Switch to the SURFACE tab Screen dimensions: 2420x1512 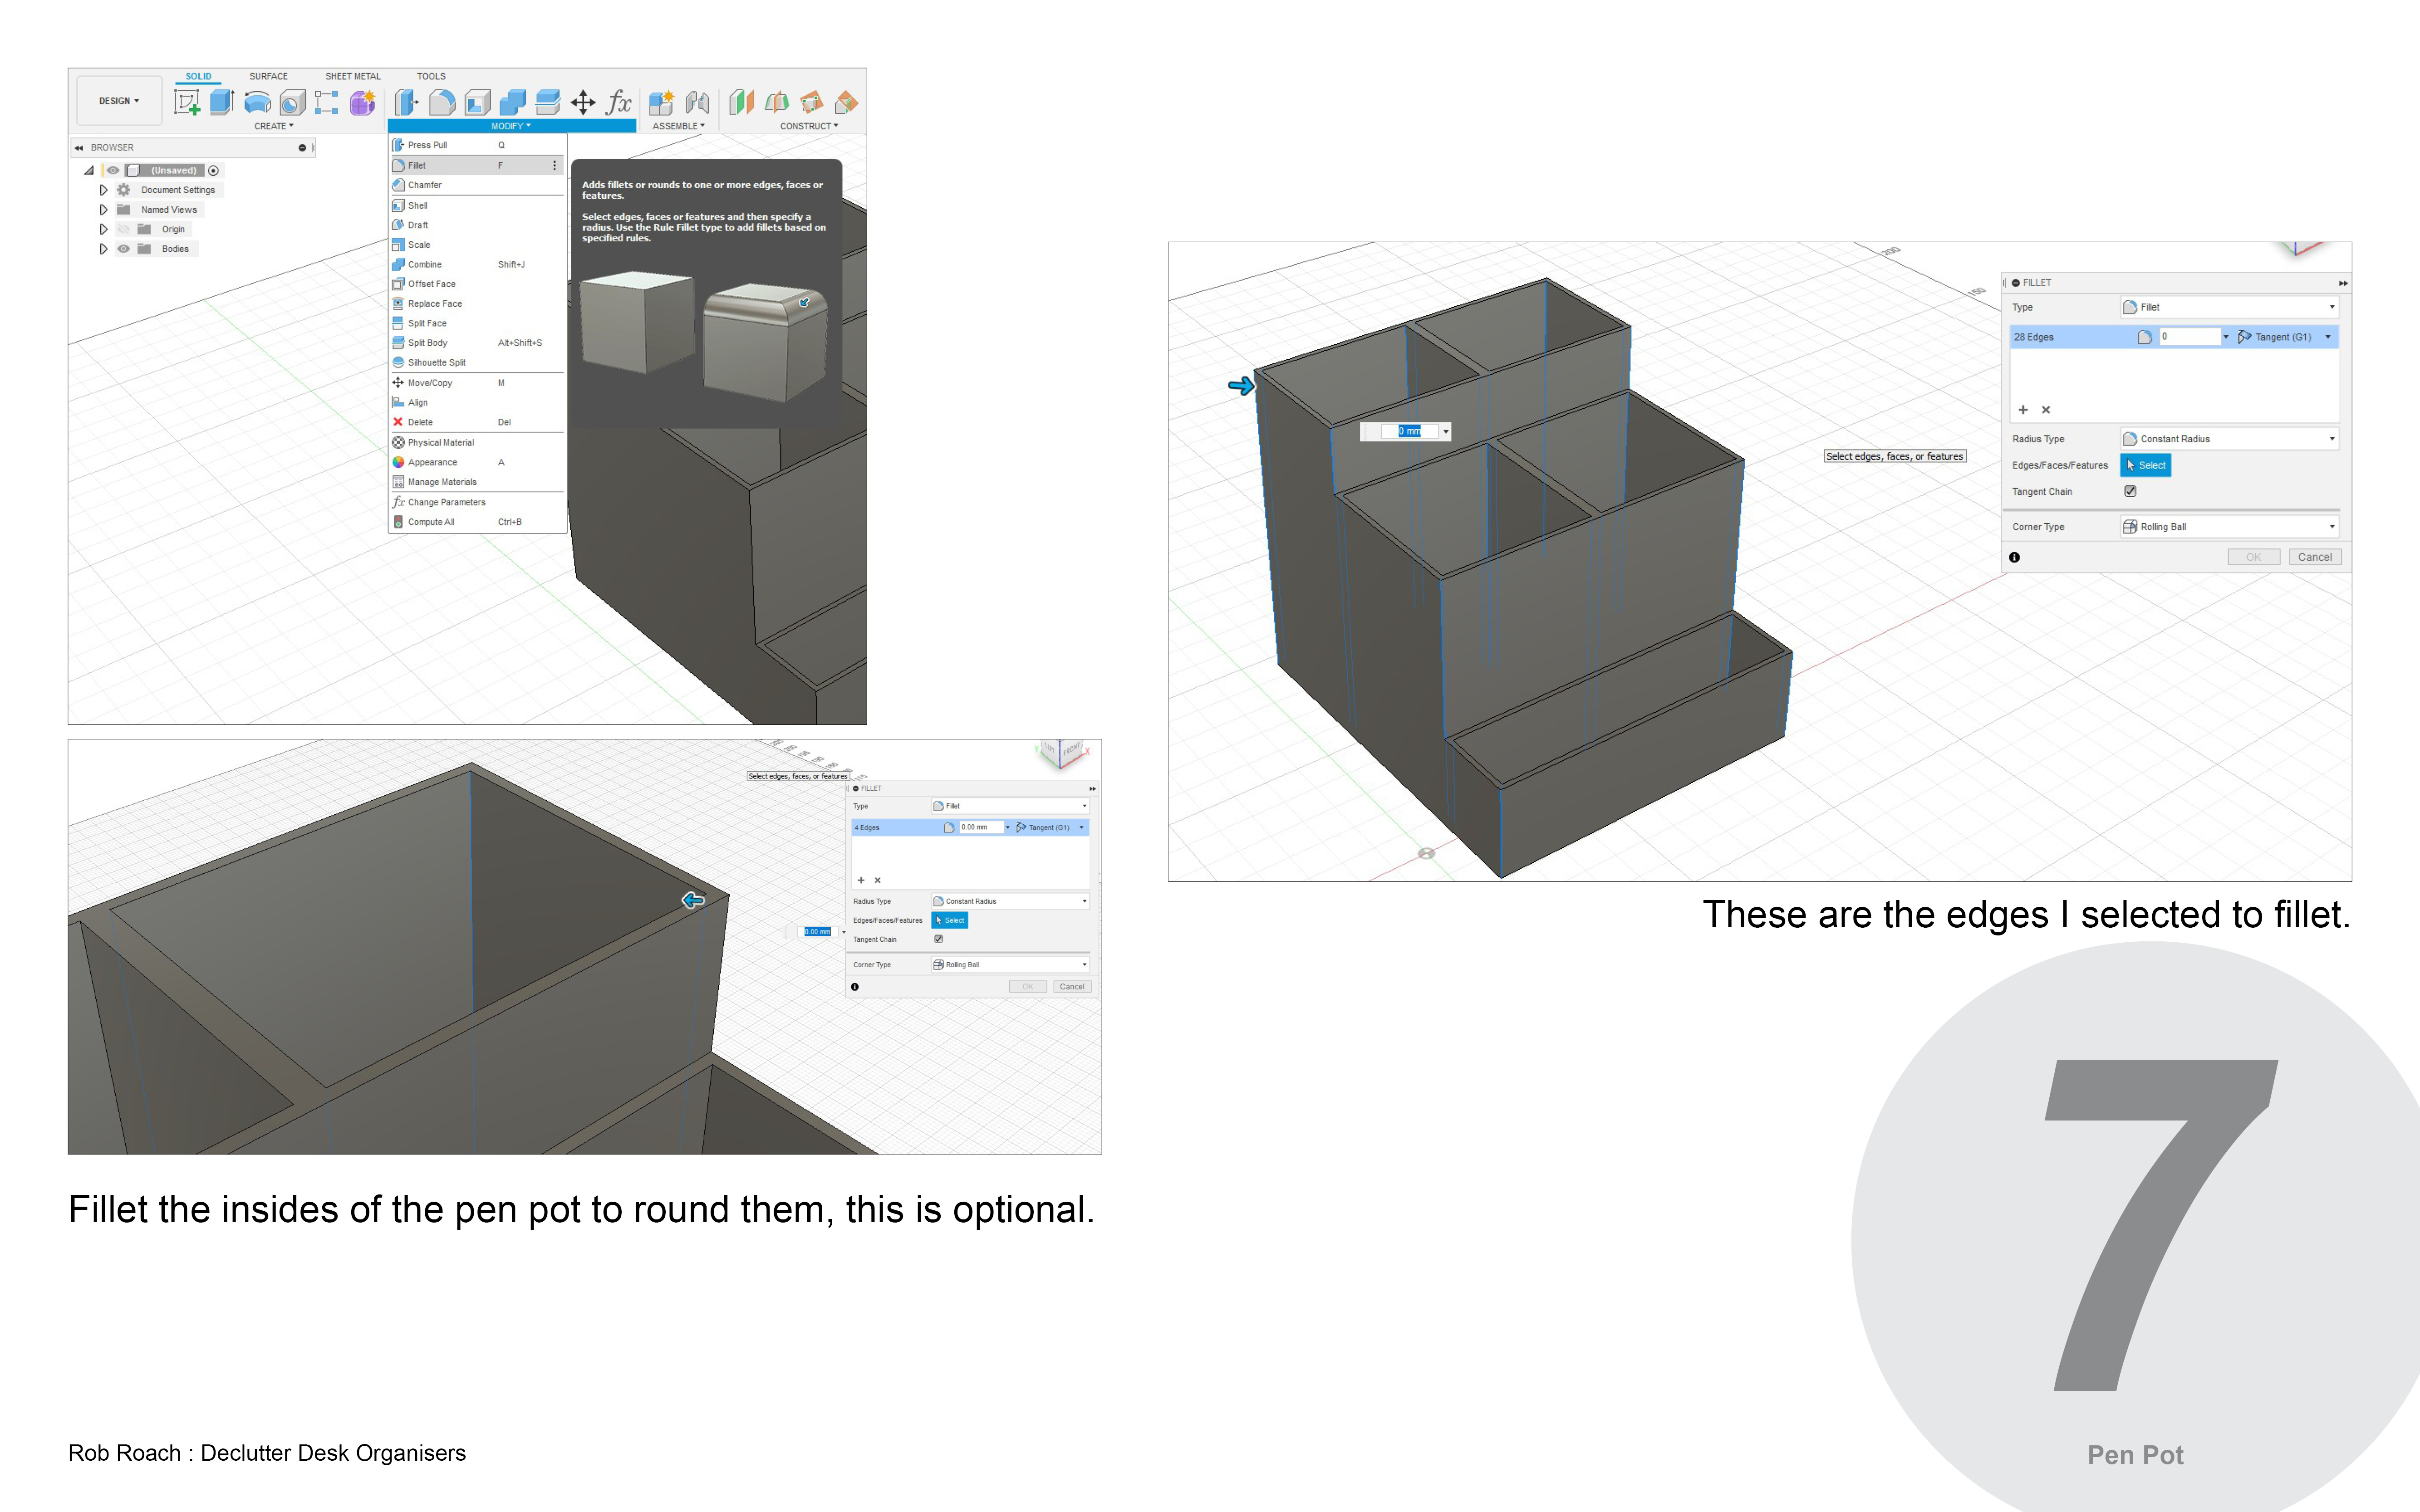268,76
